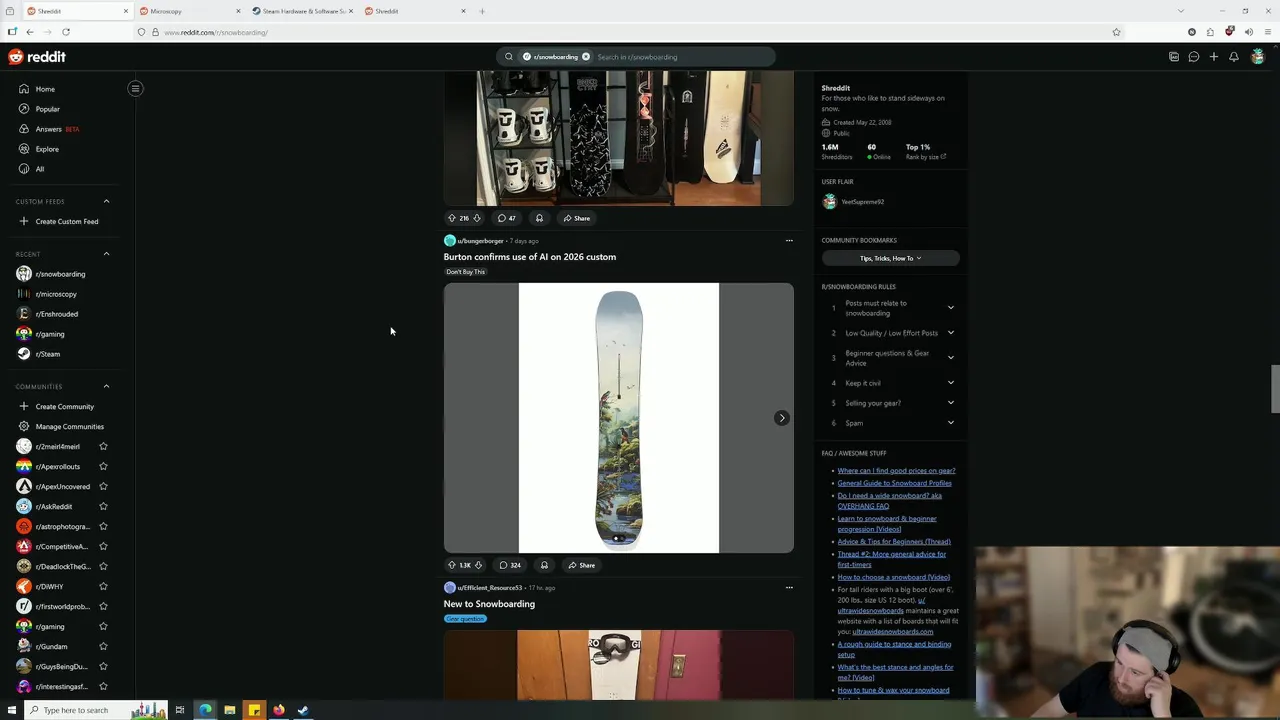Go to Popular in sidebar
1280x720 pixels.
tap(47, 109)
